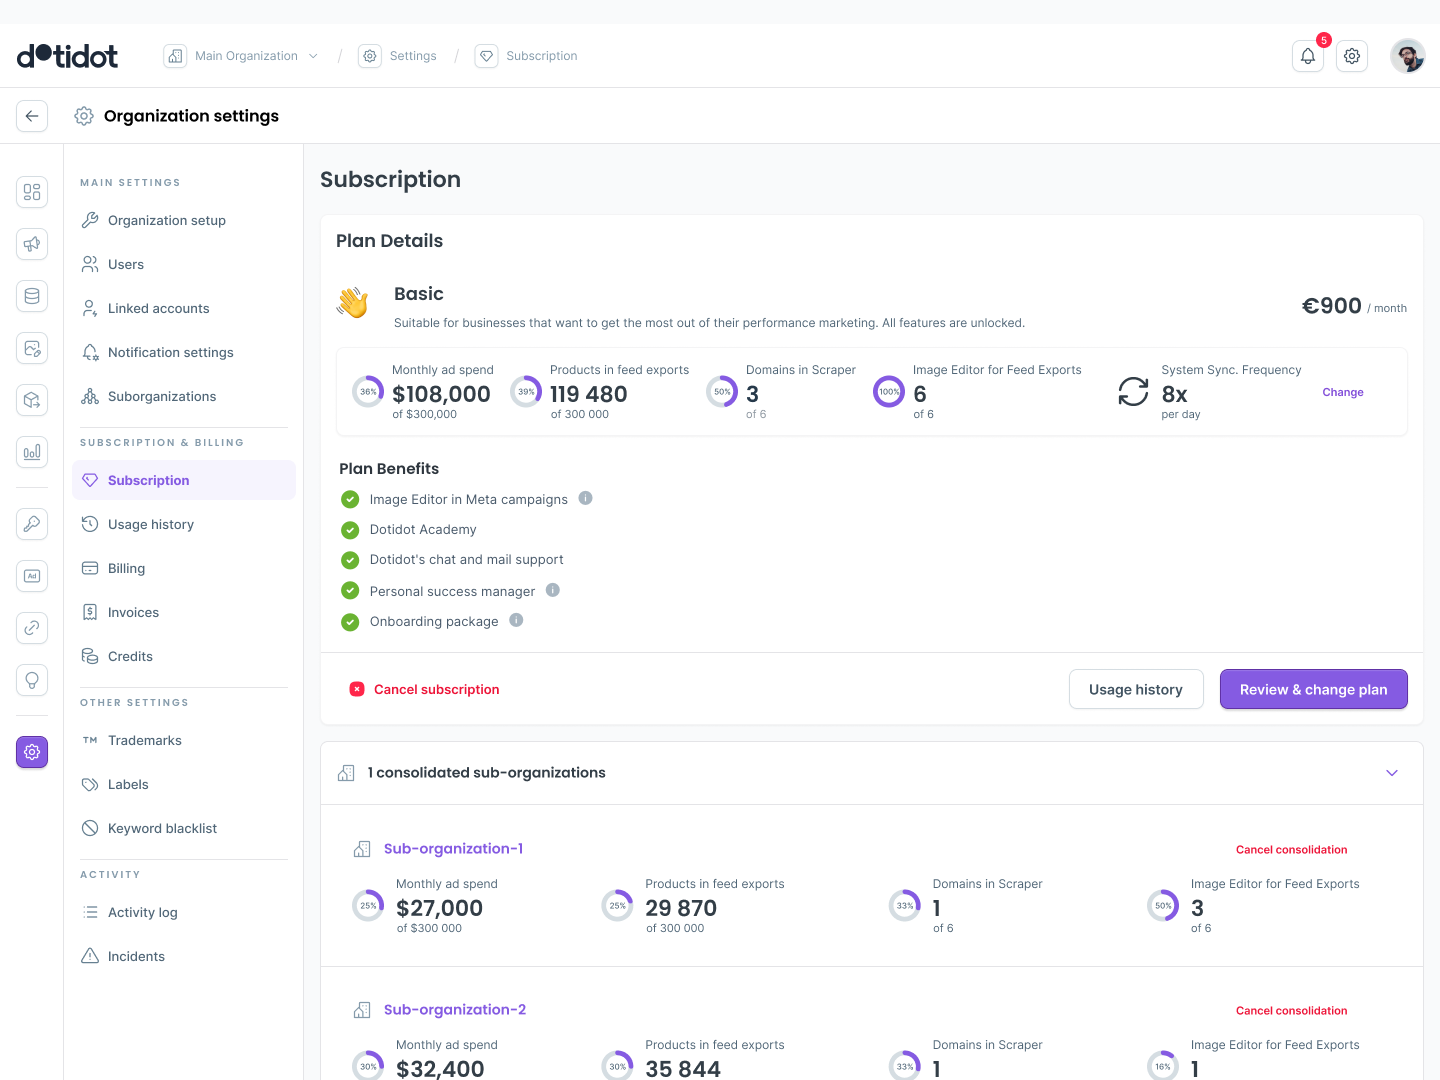Screen dimensions: 1440x1080
Task: Click the lightbulb icon in left rail
Action: (x=32, y=680)
